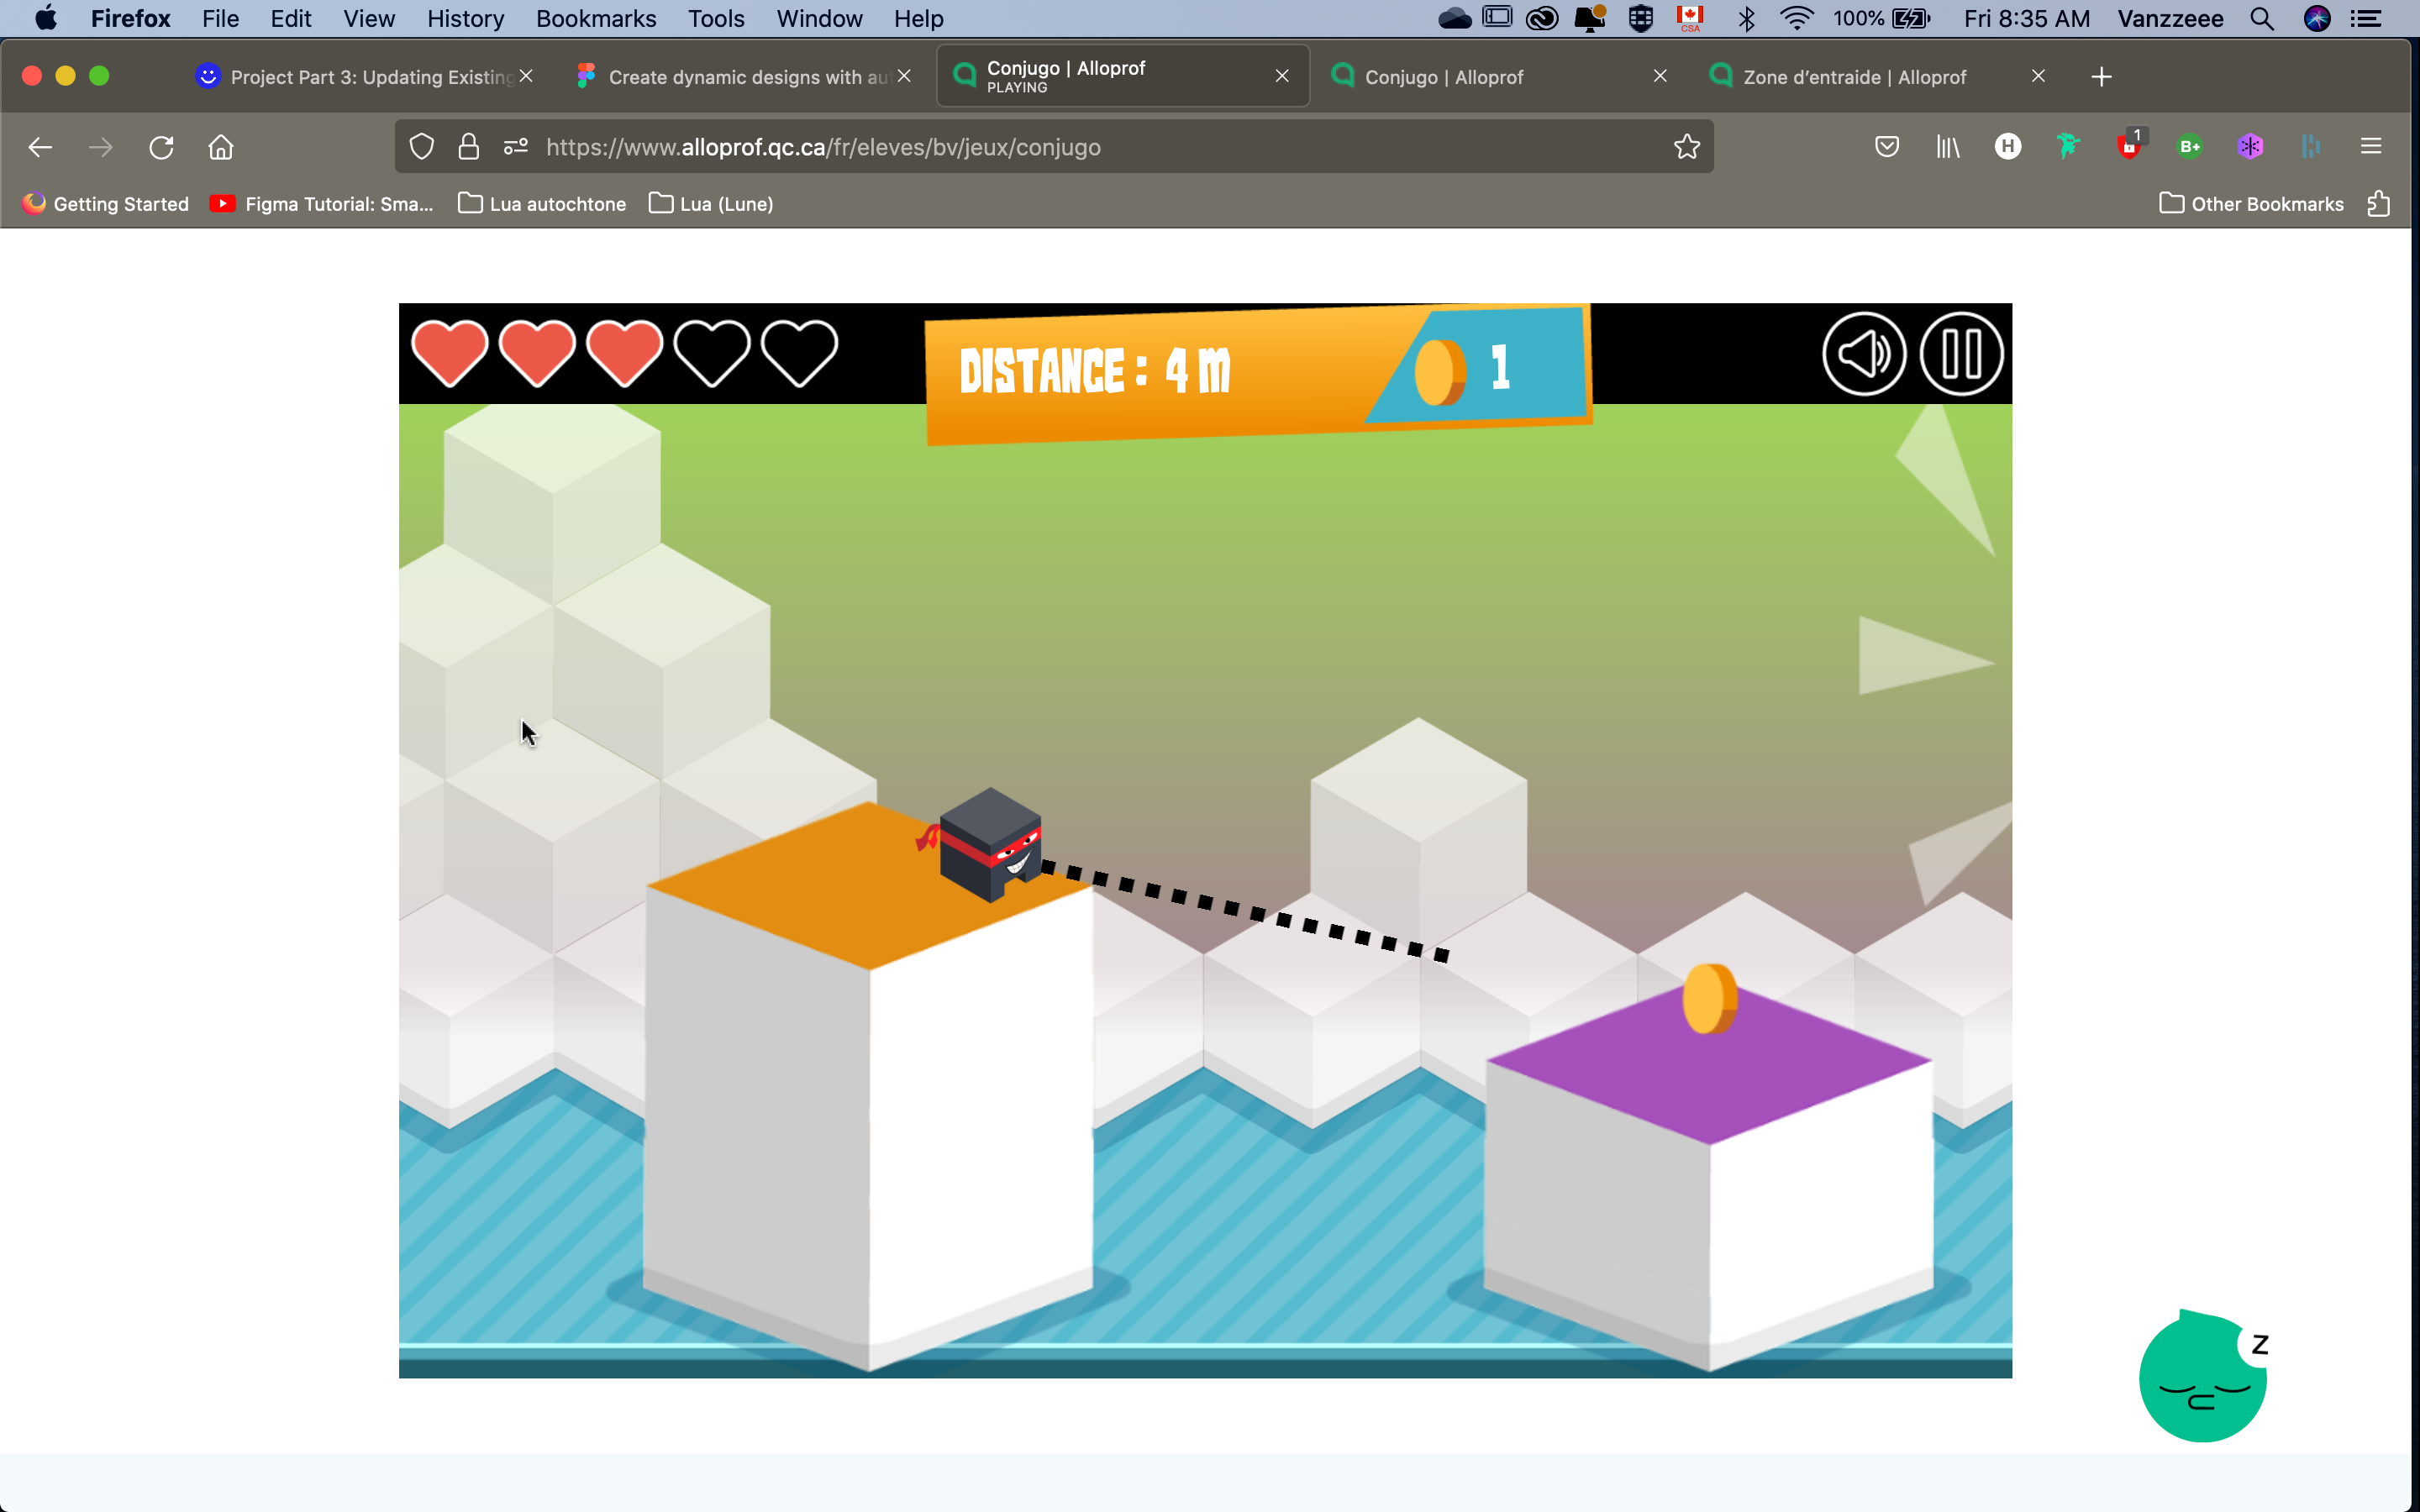
Task: Reload the current page
Action: (161, 147)
